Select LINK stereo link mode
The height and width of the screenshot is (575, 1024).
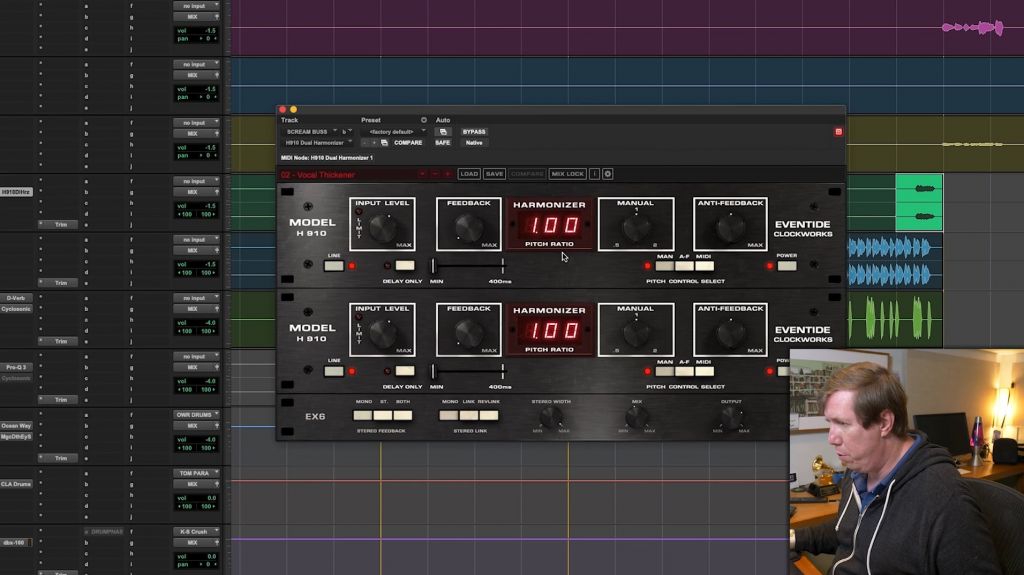[x=469, y=416]
